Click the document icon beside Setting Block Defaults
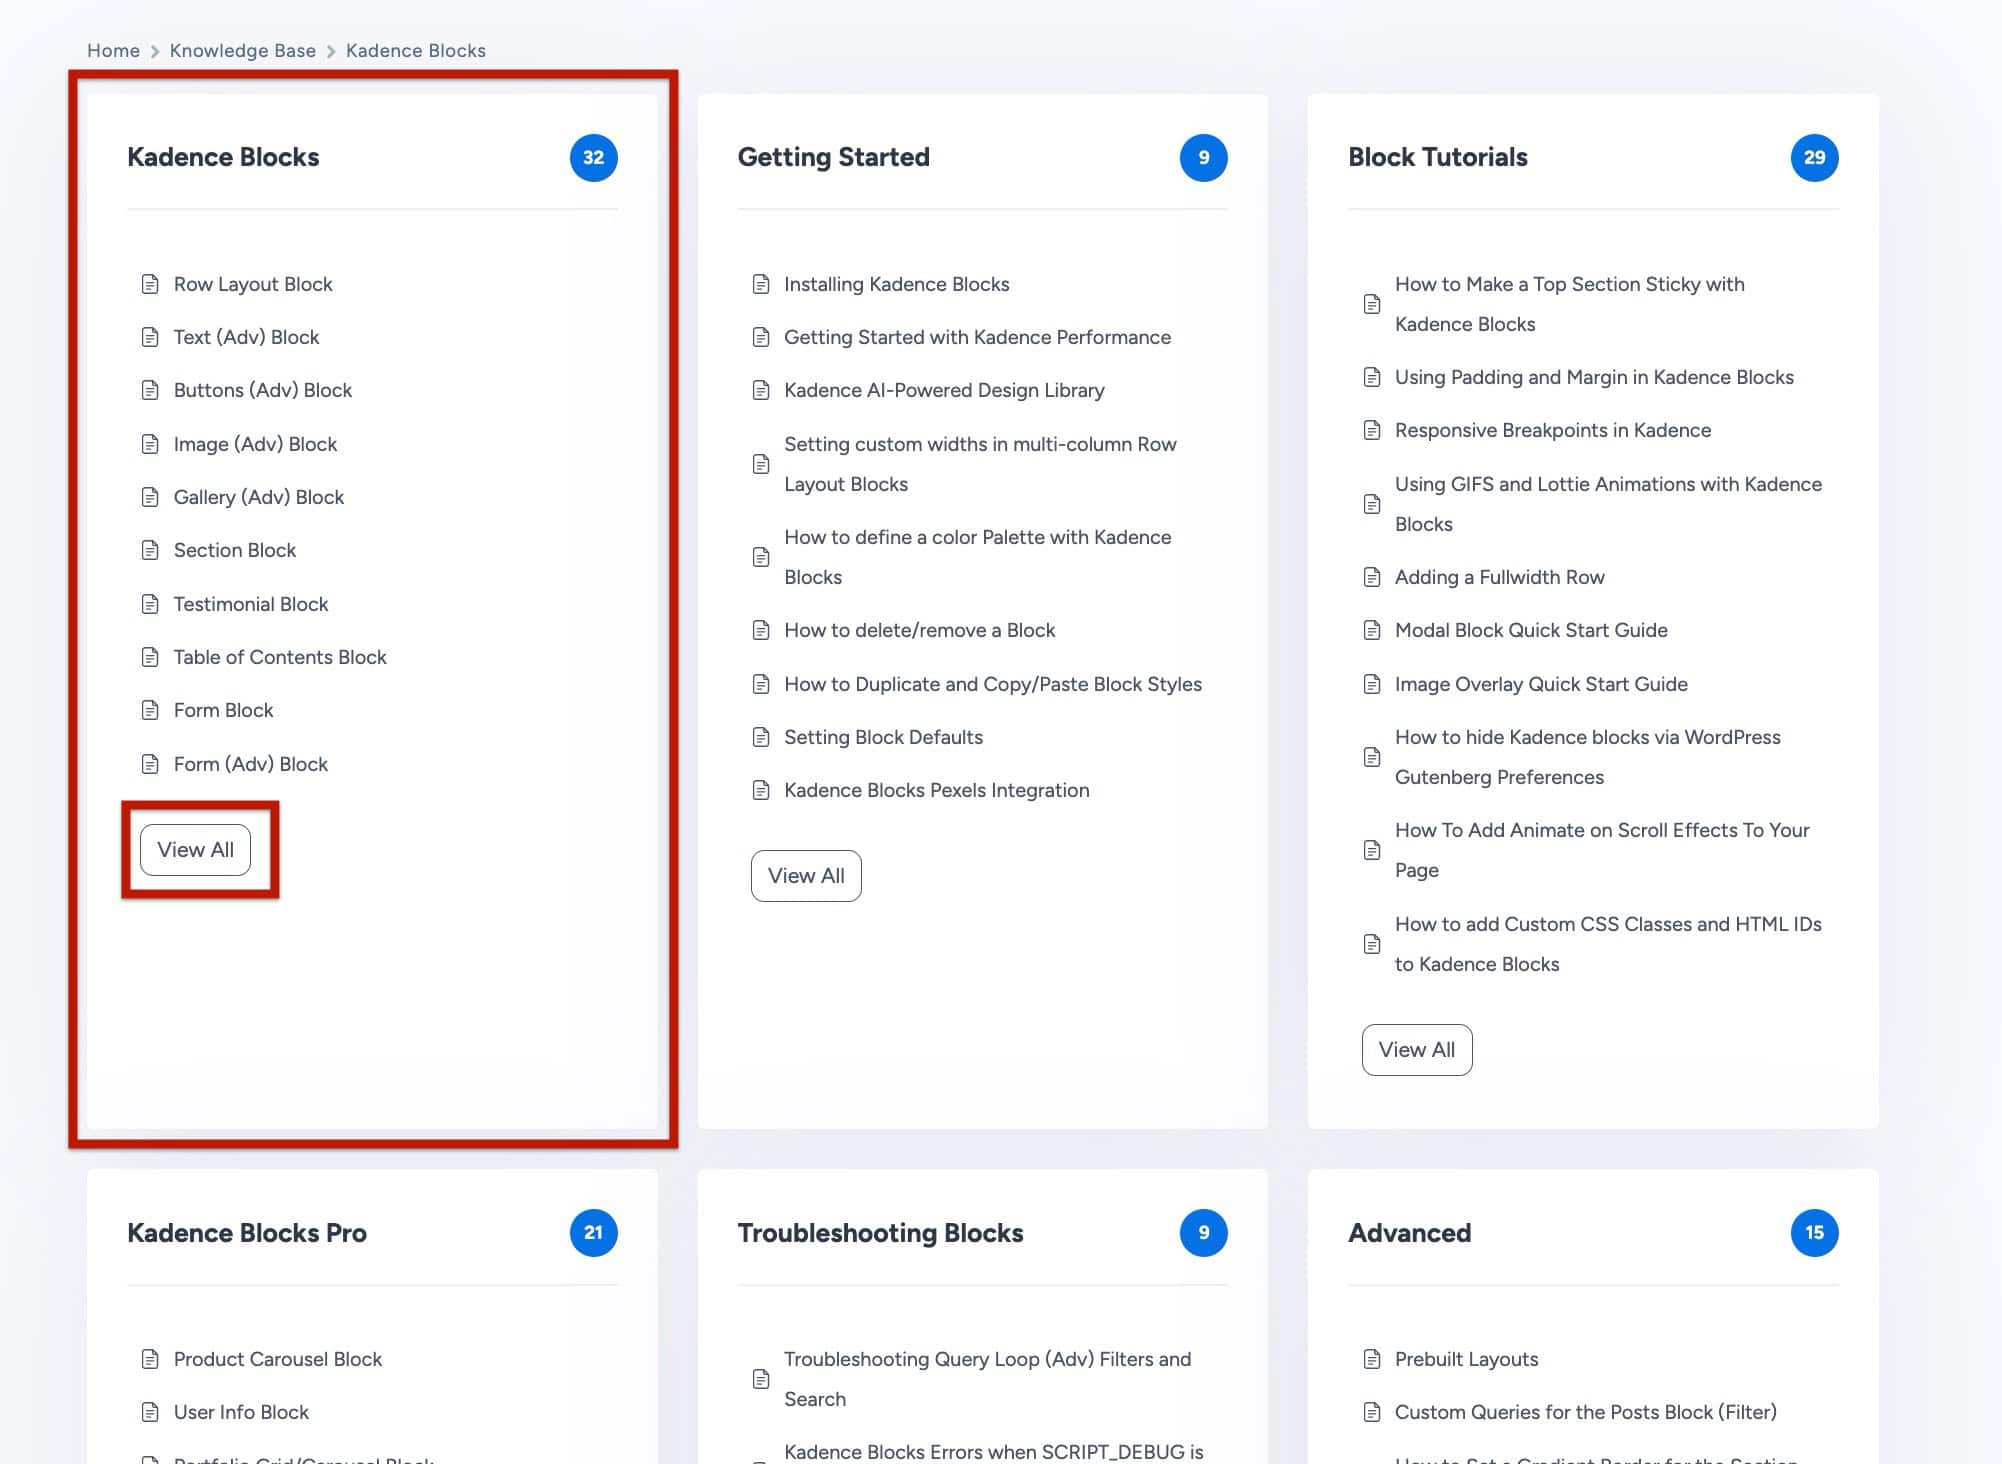 tap(761, 737)
